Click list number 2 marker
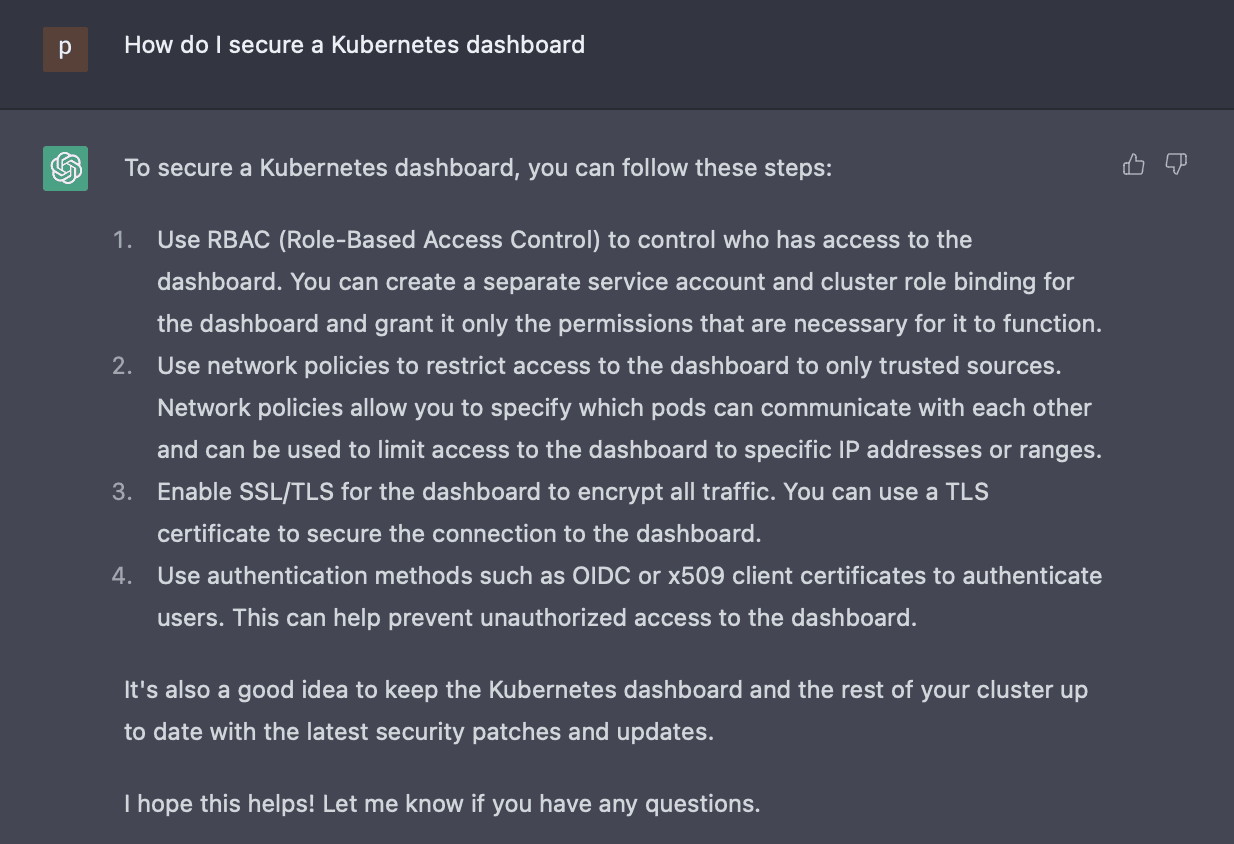Screen dimensions: 1234x844 [x=122, y=366]
